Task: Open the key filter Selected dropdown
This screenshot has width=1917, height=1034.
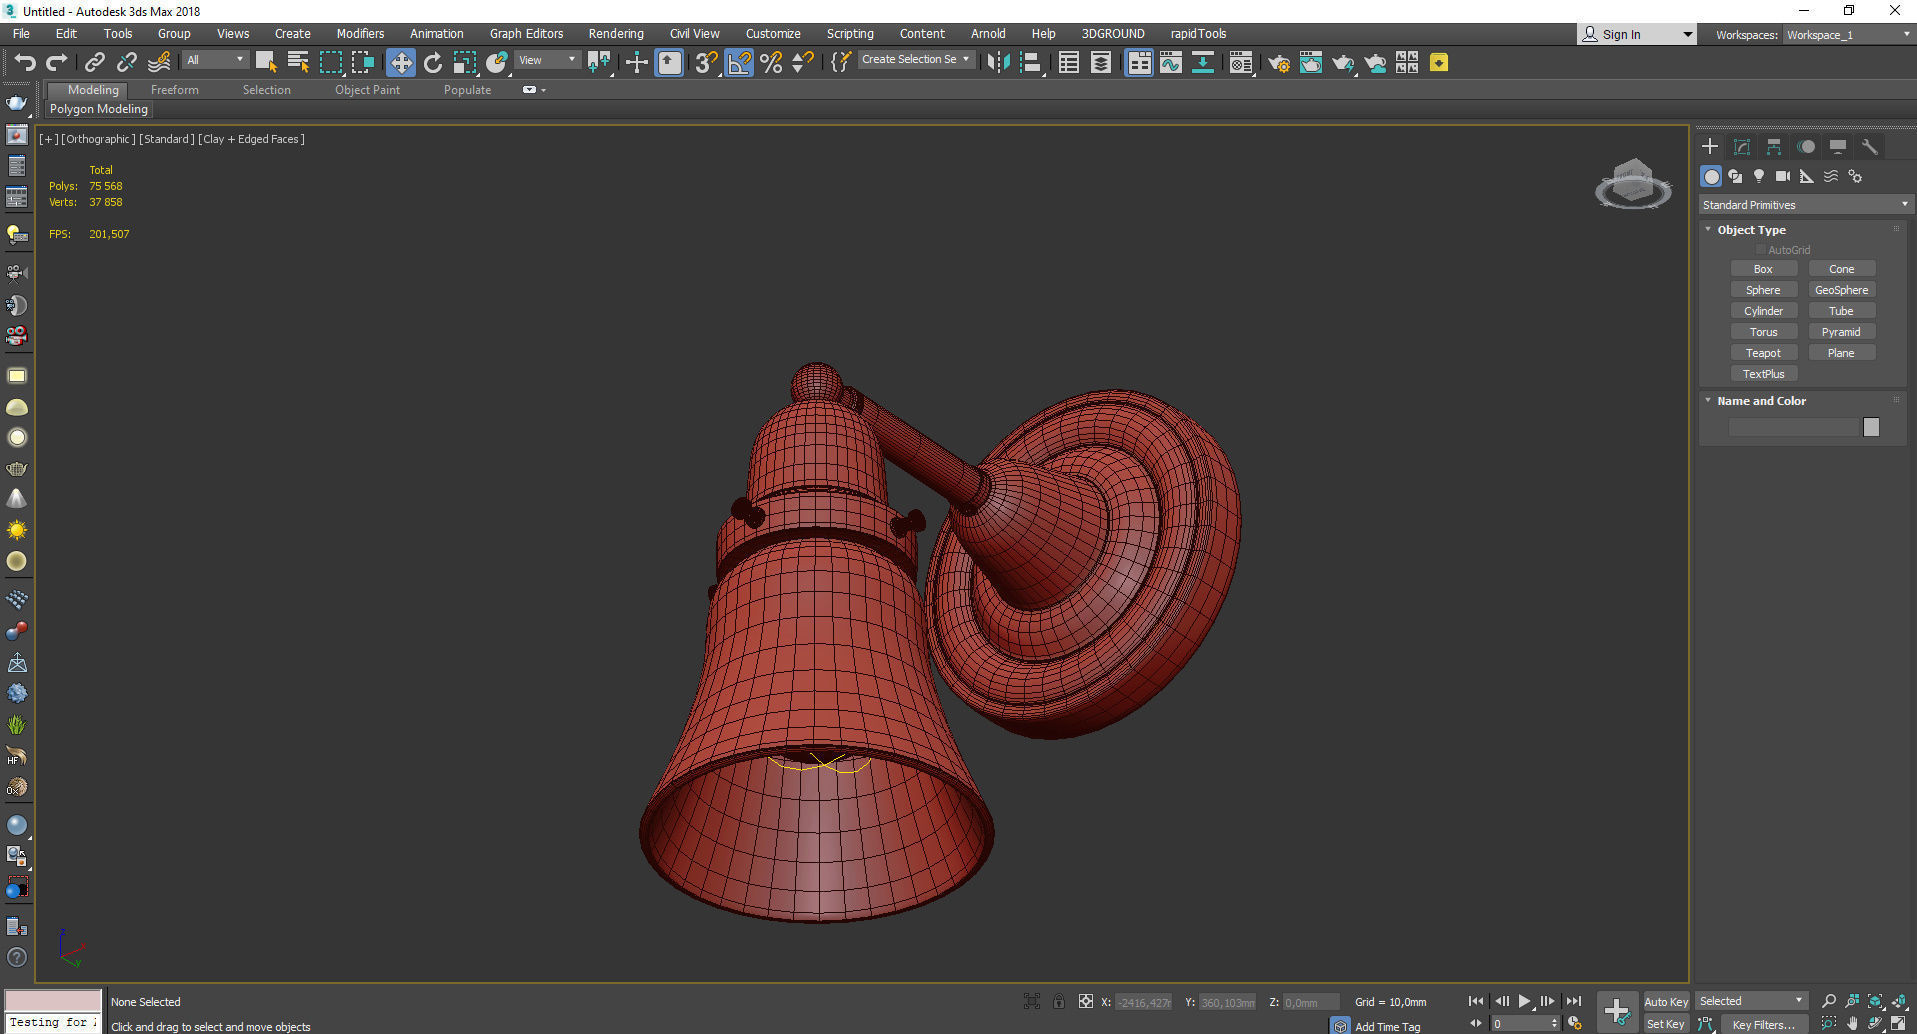Action: 1752,1001
